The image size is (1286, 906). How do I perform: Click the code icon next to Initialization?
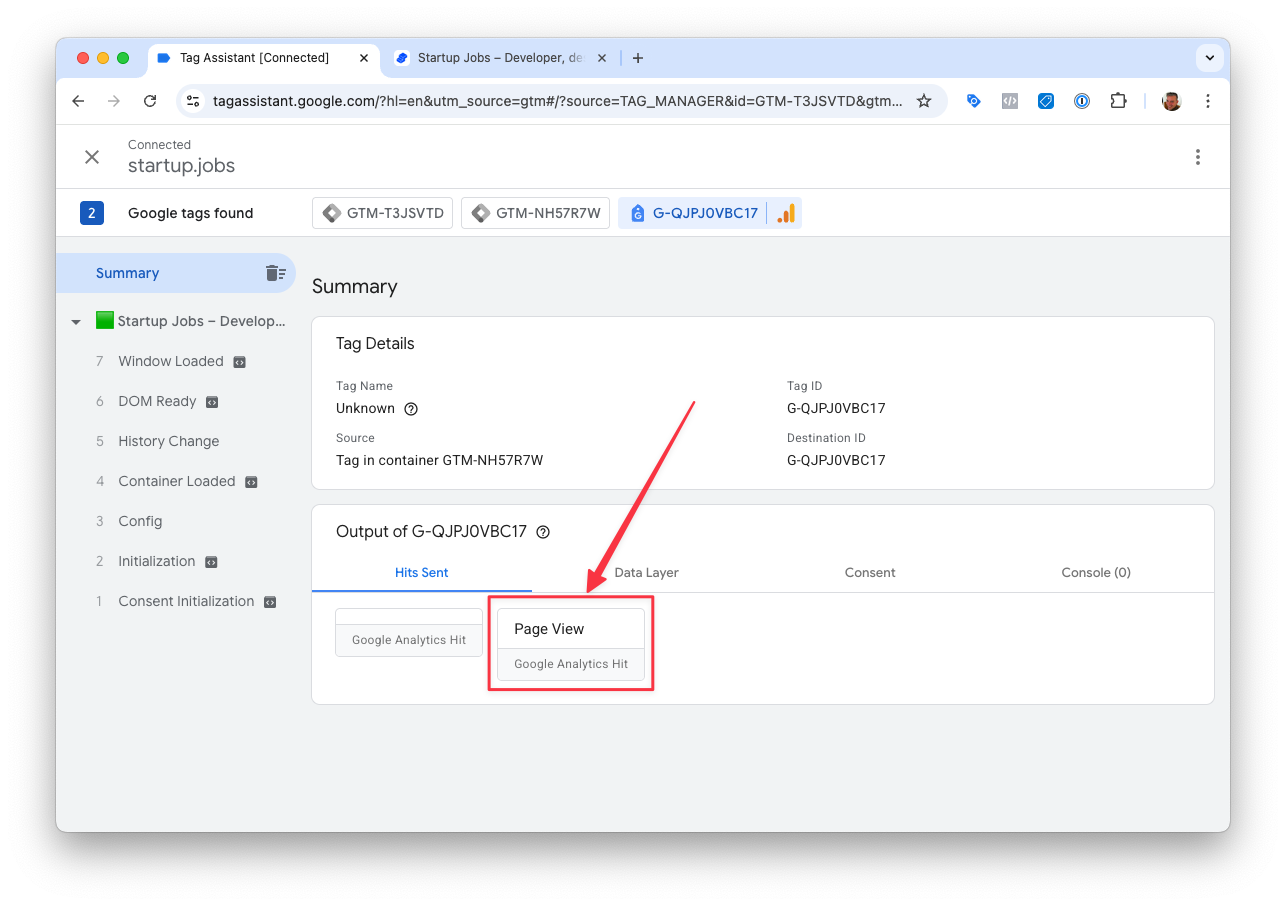click(211, 562)
